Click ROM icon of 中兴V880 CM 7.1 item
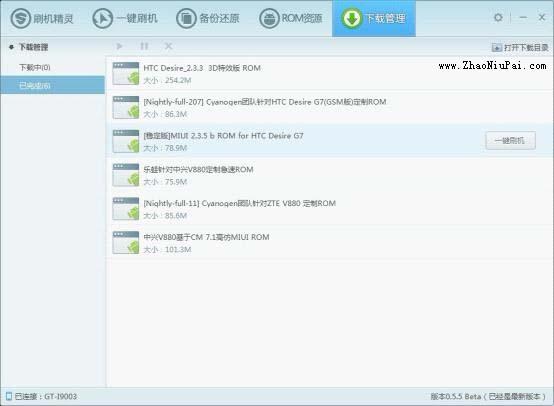554x406 pixels. click(x=125, y=243)
